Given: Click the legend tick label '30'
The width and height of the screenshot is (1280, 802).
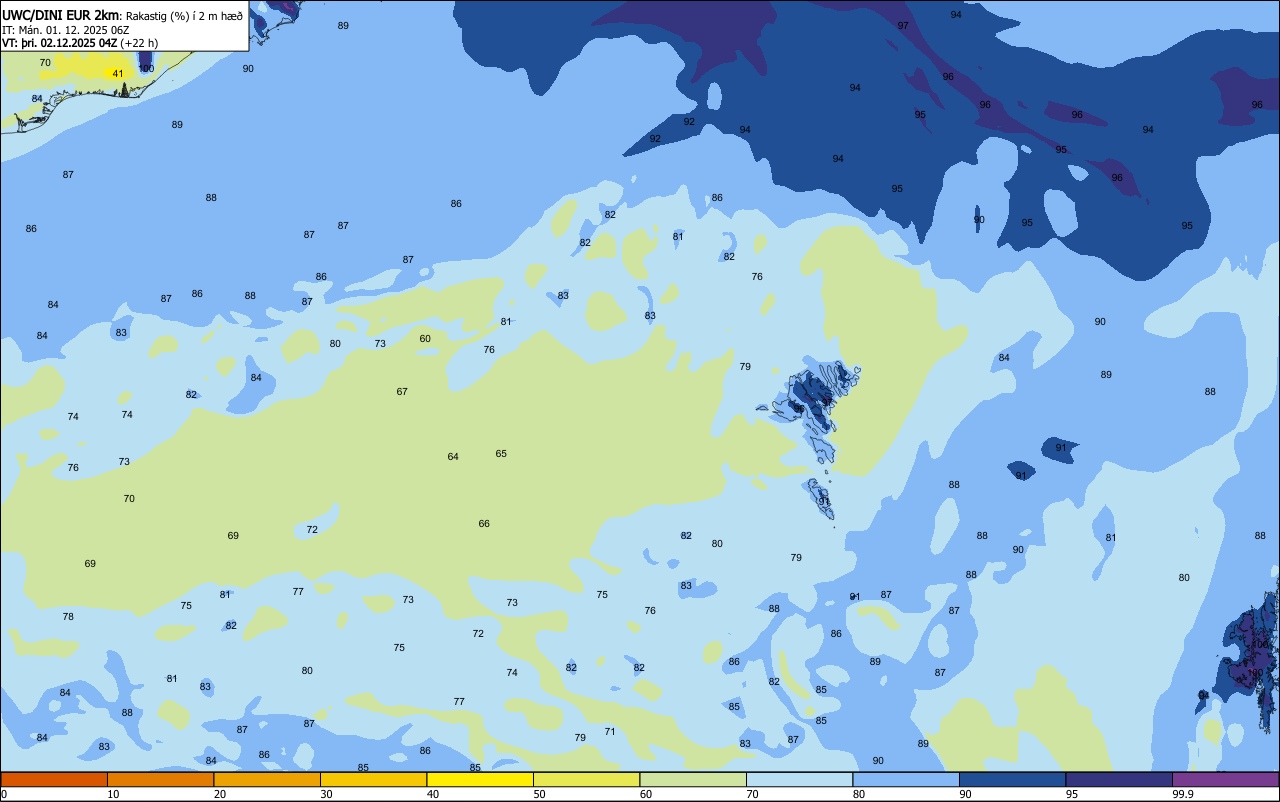Looking at the screenshot, I should coord(327,794).
